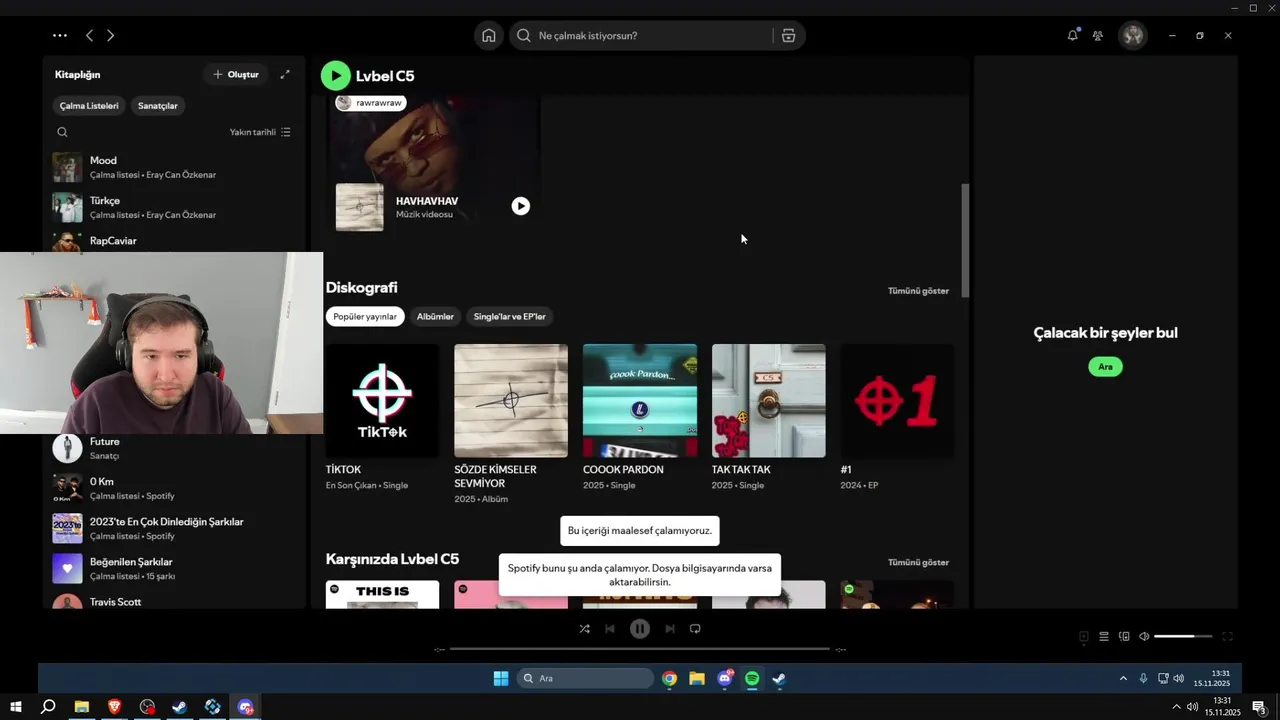The width and height of the screenshot is (1280, 720).
Task: Toggle the repeat mode
Action: [x=695, y=629]
